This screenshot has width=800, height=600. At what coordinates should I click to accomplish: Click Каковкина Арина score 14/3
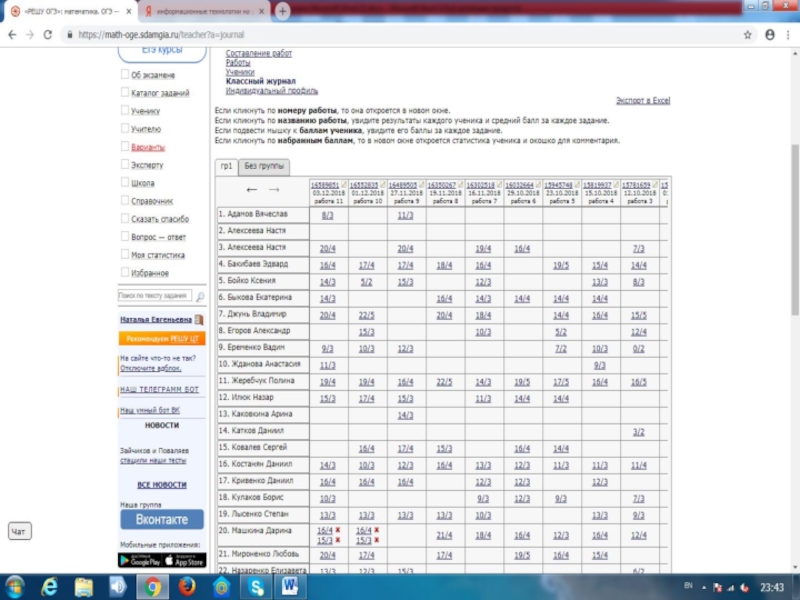[x=405, y=415]
